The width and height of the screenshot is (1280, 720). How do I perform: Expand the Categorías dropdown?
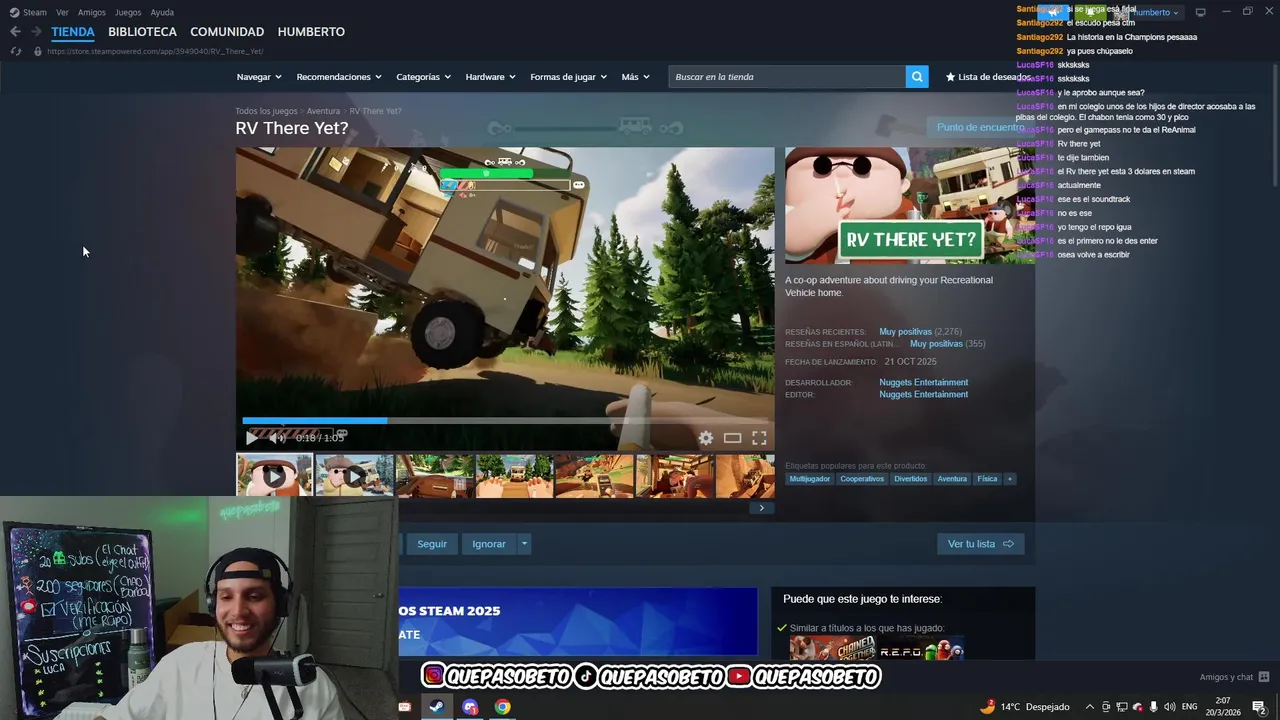click(x=423, y=77)
